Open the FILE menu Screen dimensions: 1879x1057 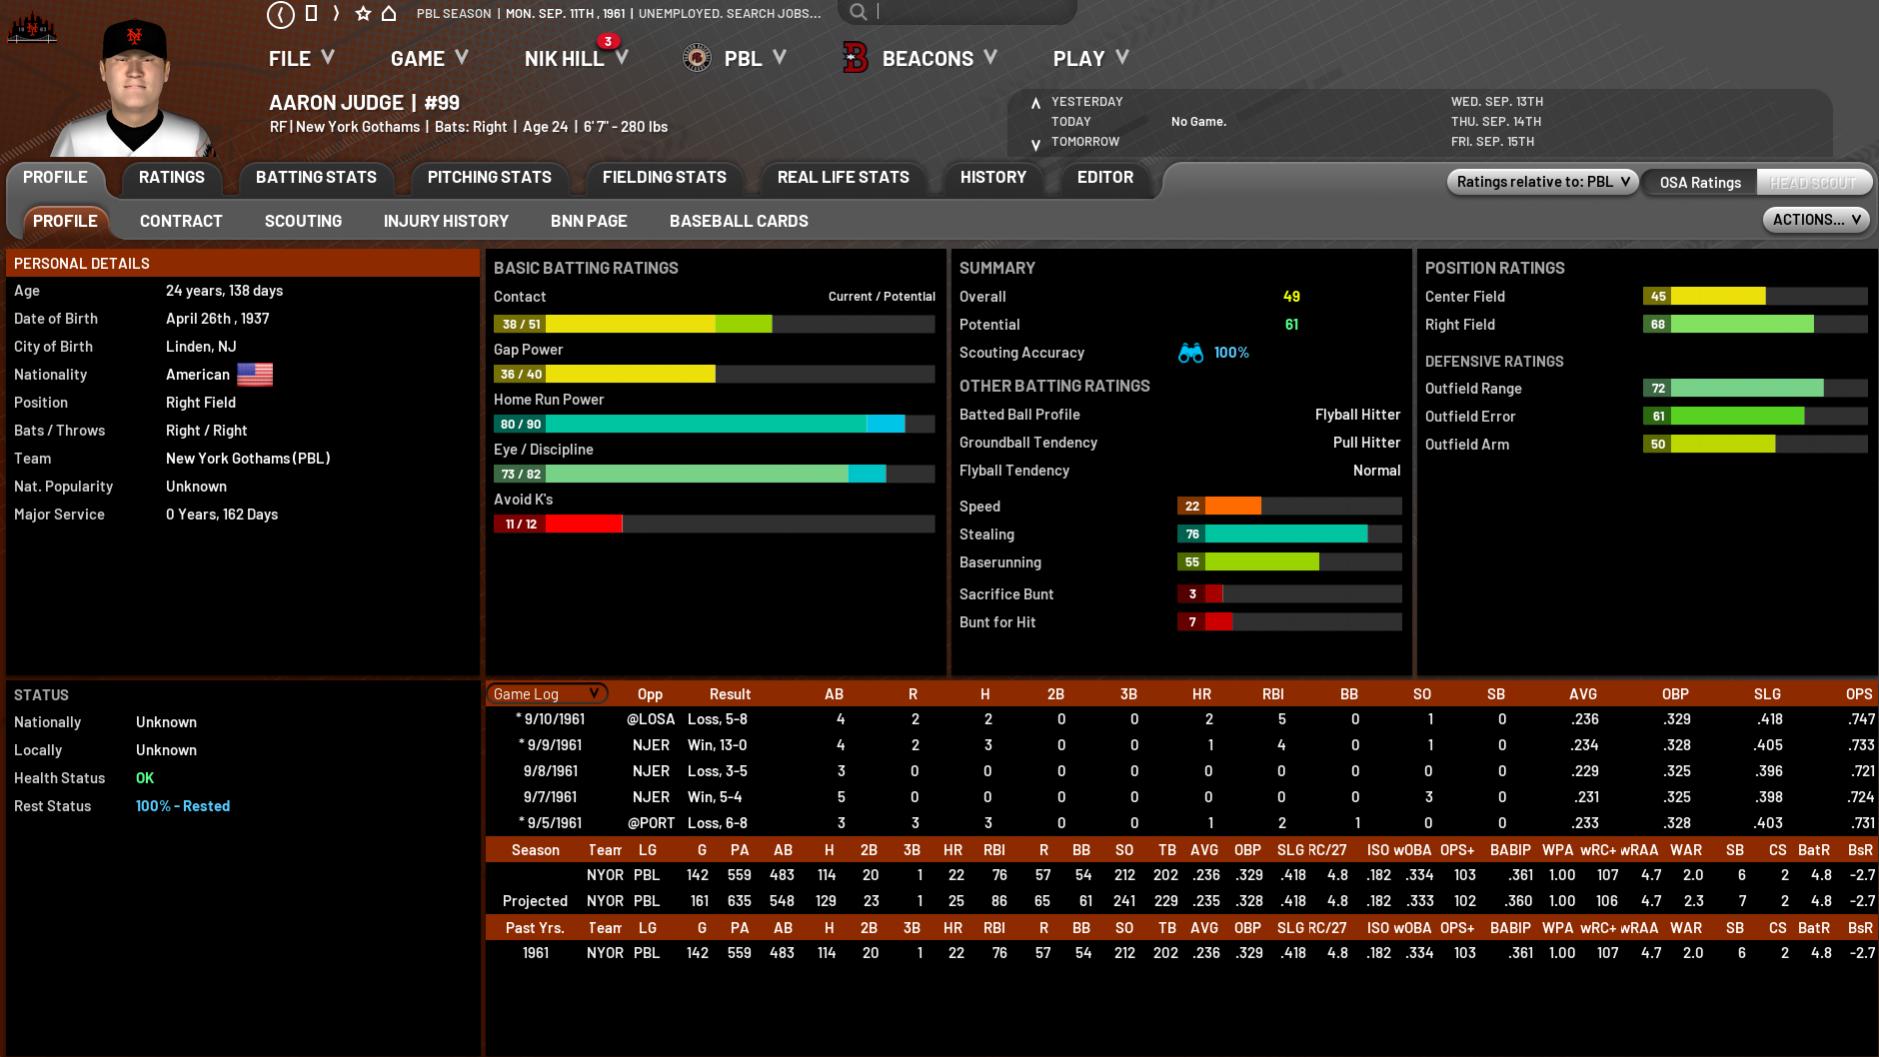click(301, 58)
